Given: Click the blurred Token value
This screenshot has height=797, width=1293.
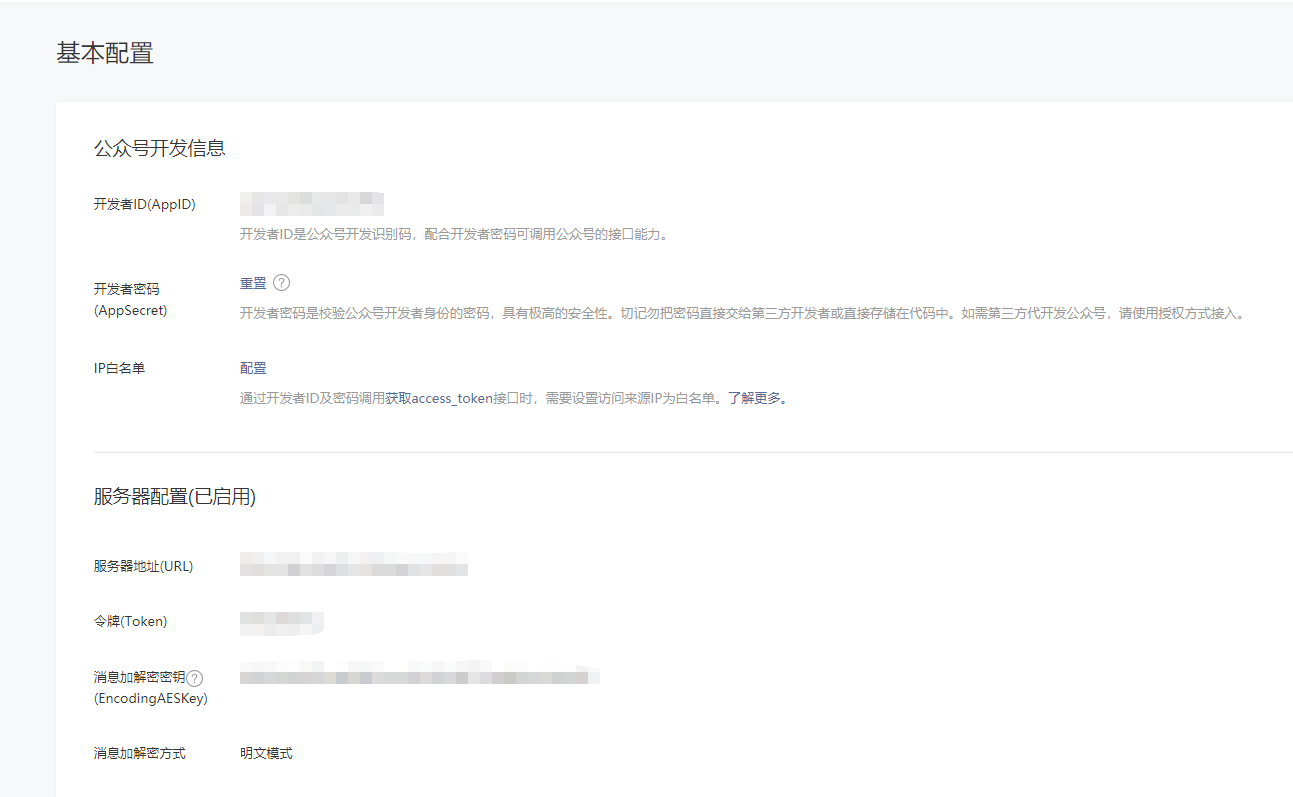Looking at the screenshot, I should [282, 622].
